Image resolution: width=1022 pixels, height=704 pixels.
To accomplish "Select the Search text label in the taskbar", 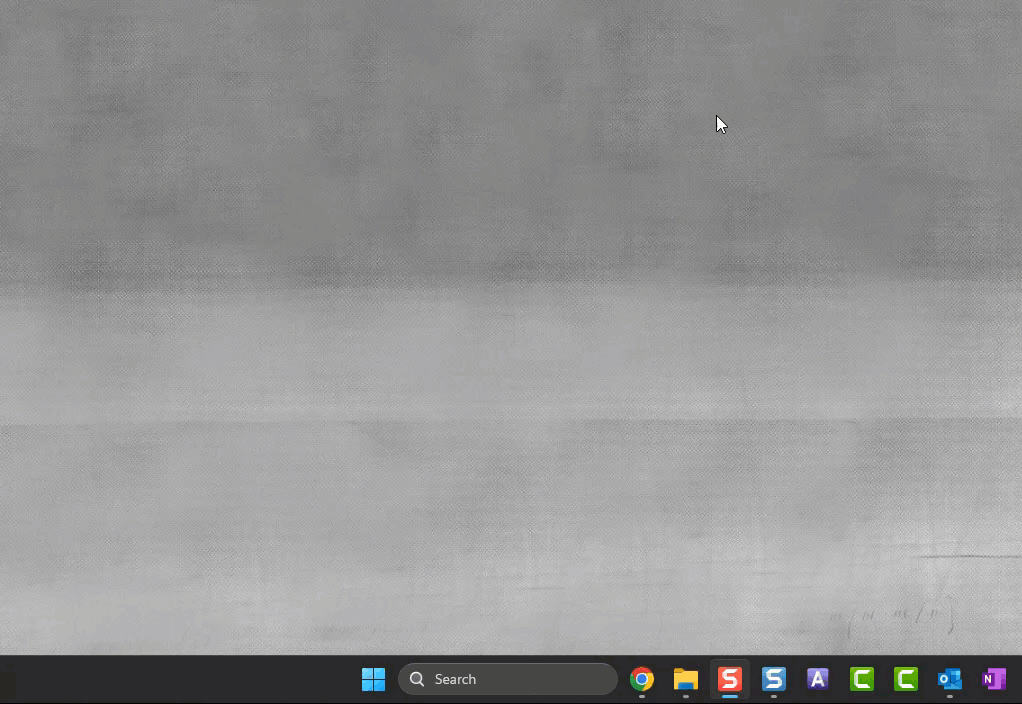I will tap(455, 679).
